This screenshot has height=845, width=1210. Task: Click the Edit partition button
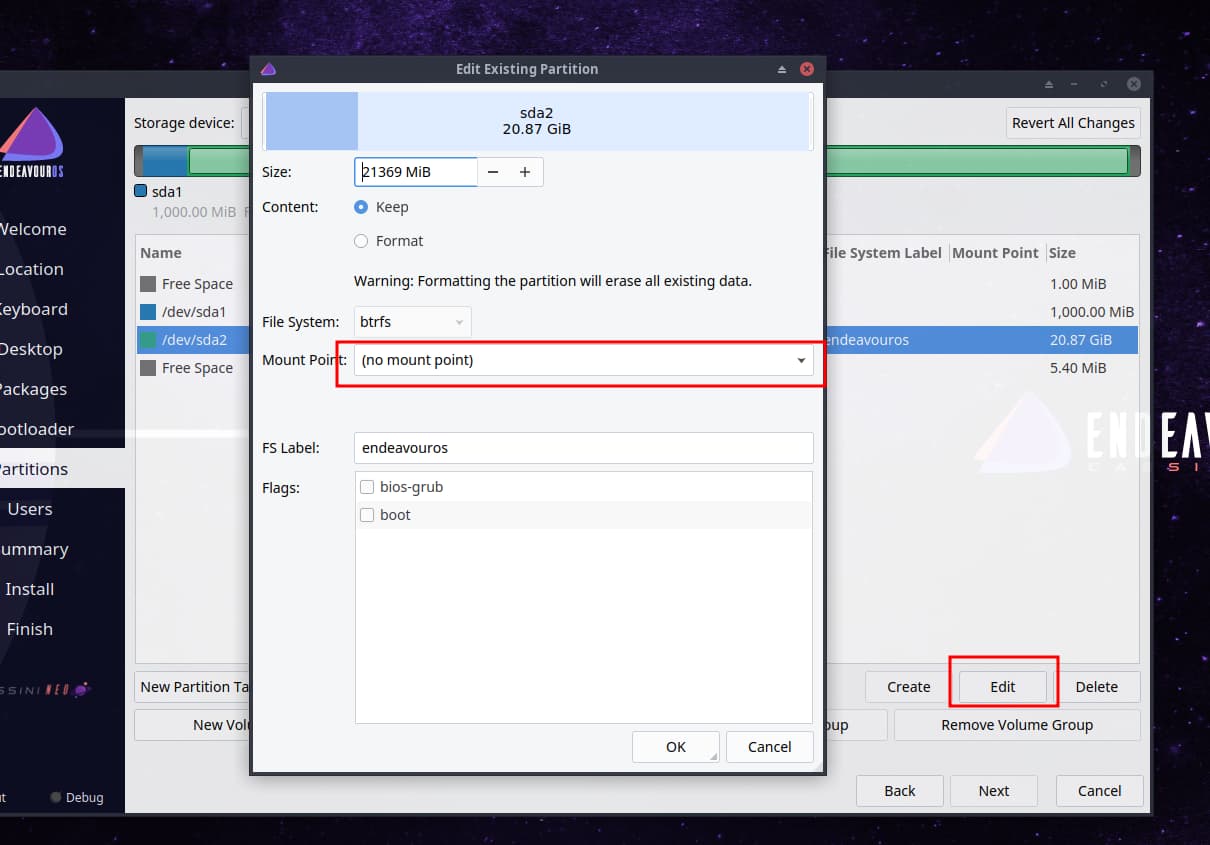point(1003,687)
